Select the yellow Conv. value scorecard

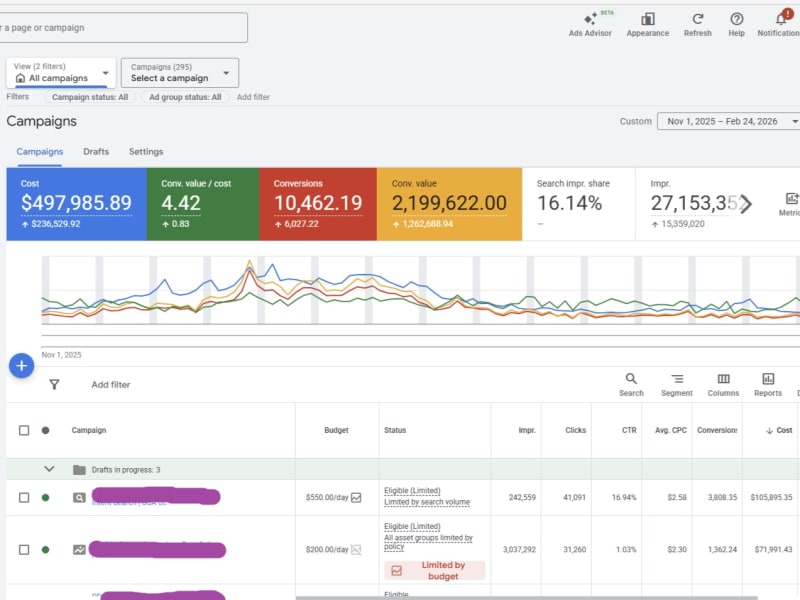(449, 204)
